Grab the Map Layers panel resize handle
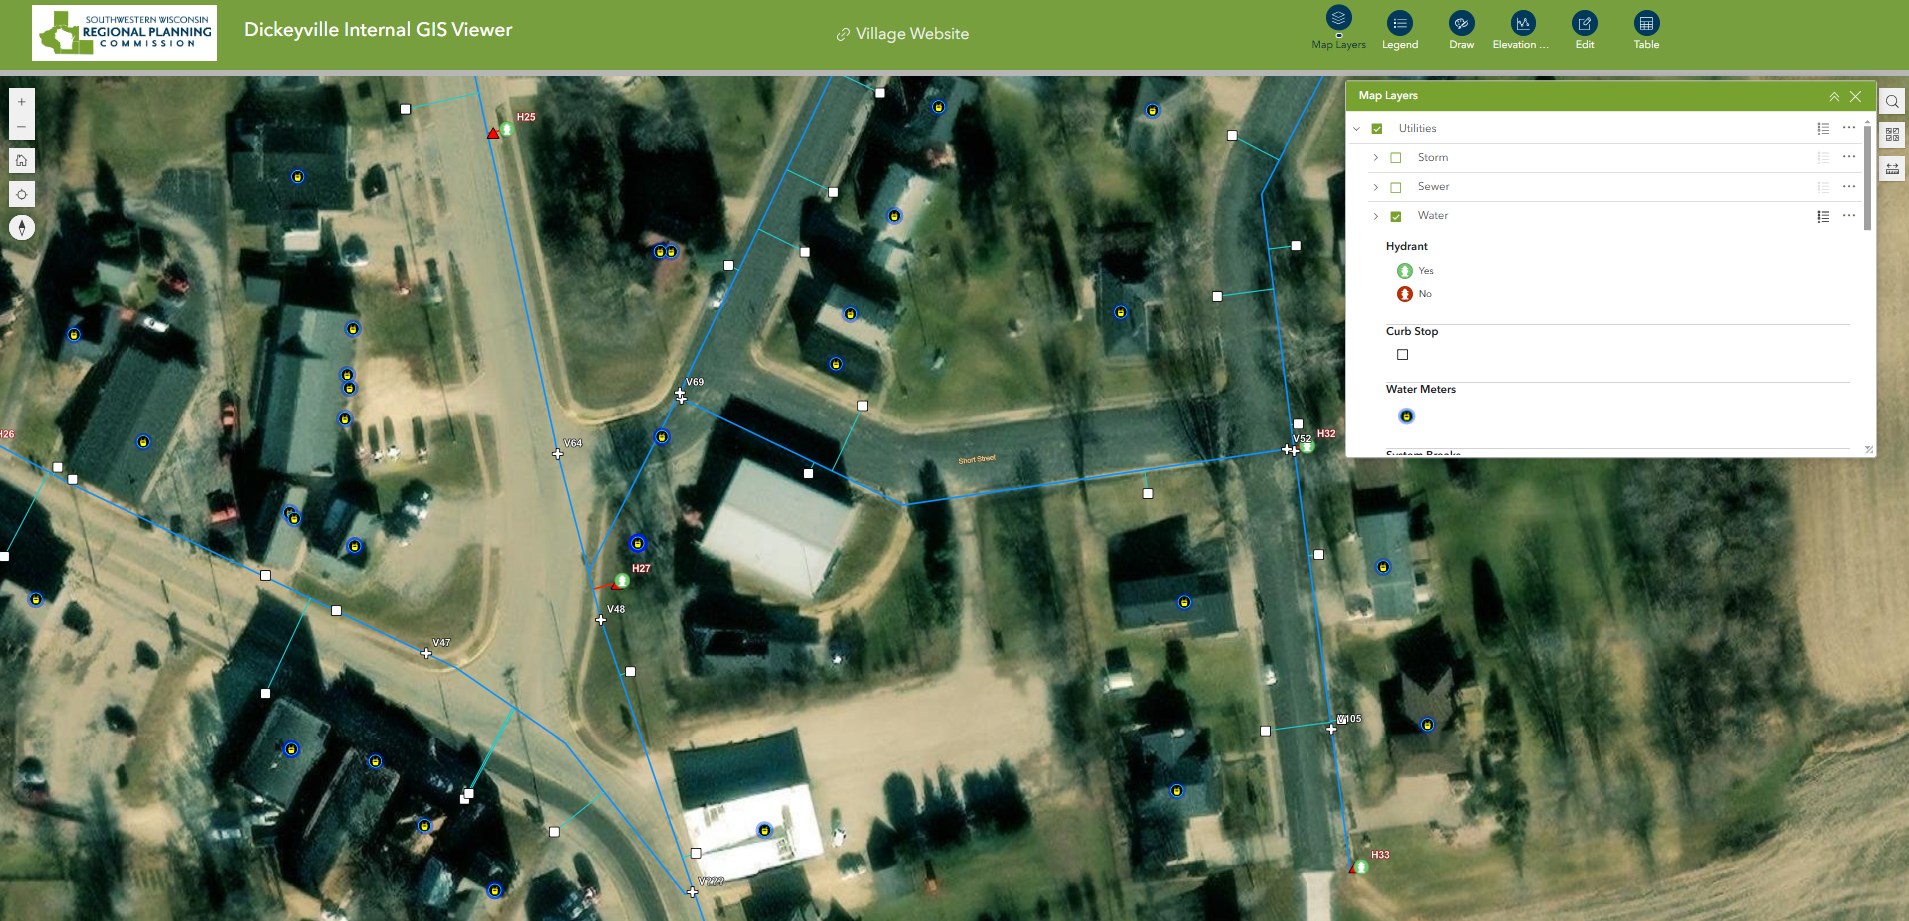The height and width of the screenshot is (921, 1909). (1869, 450)
